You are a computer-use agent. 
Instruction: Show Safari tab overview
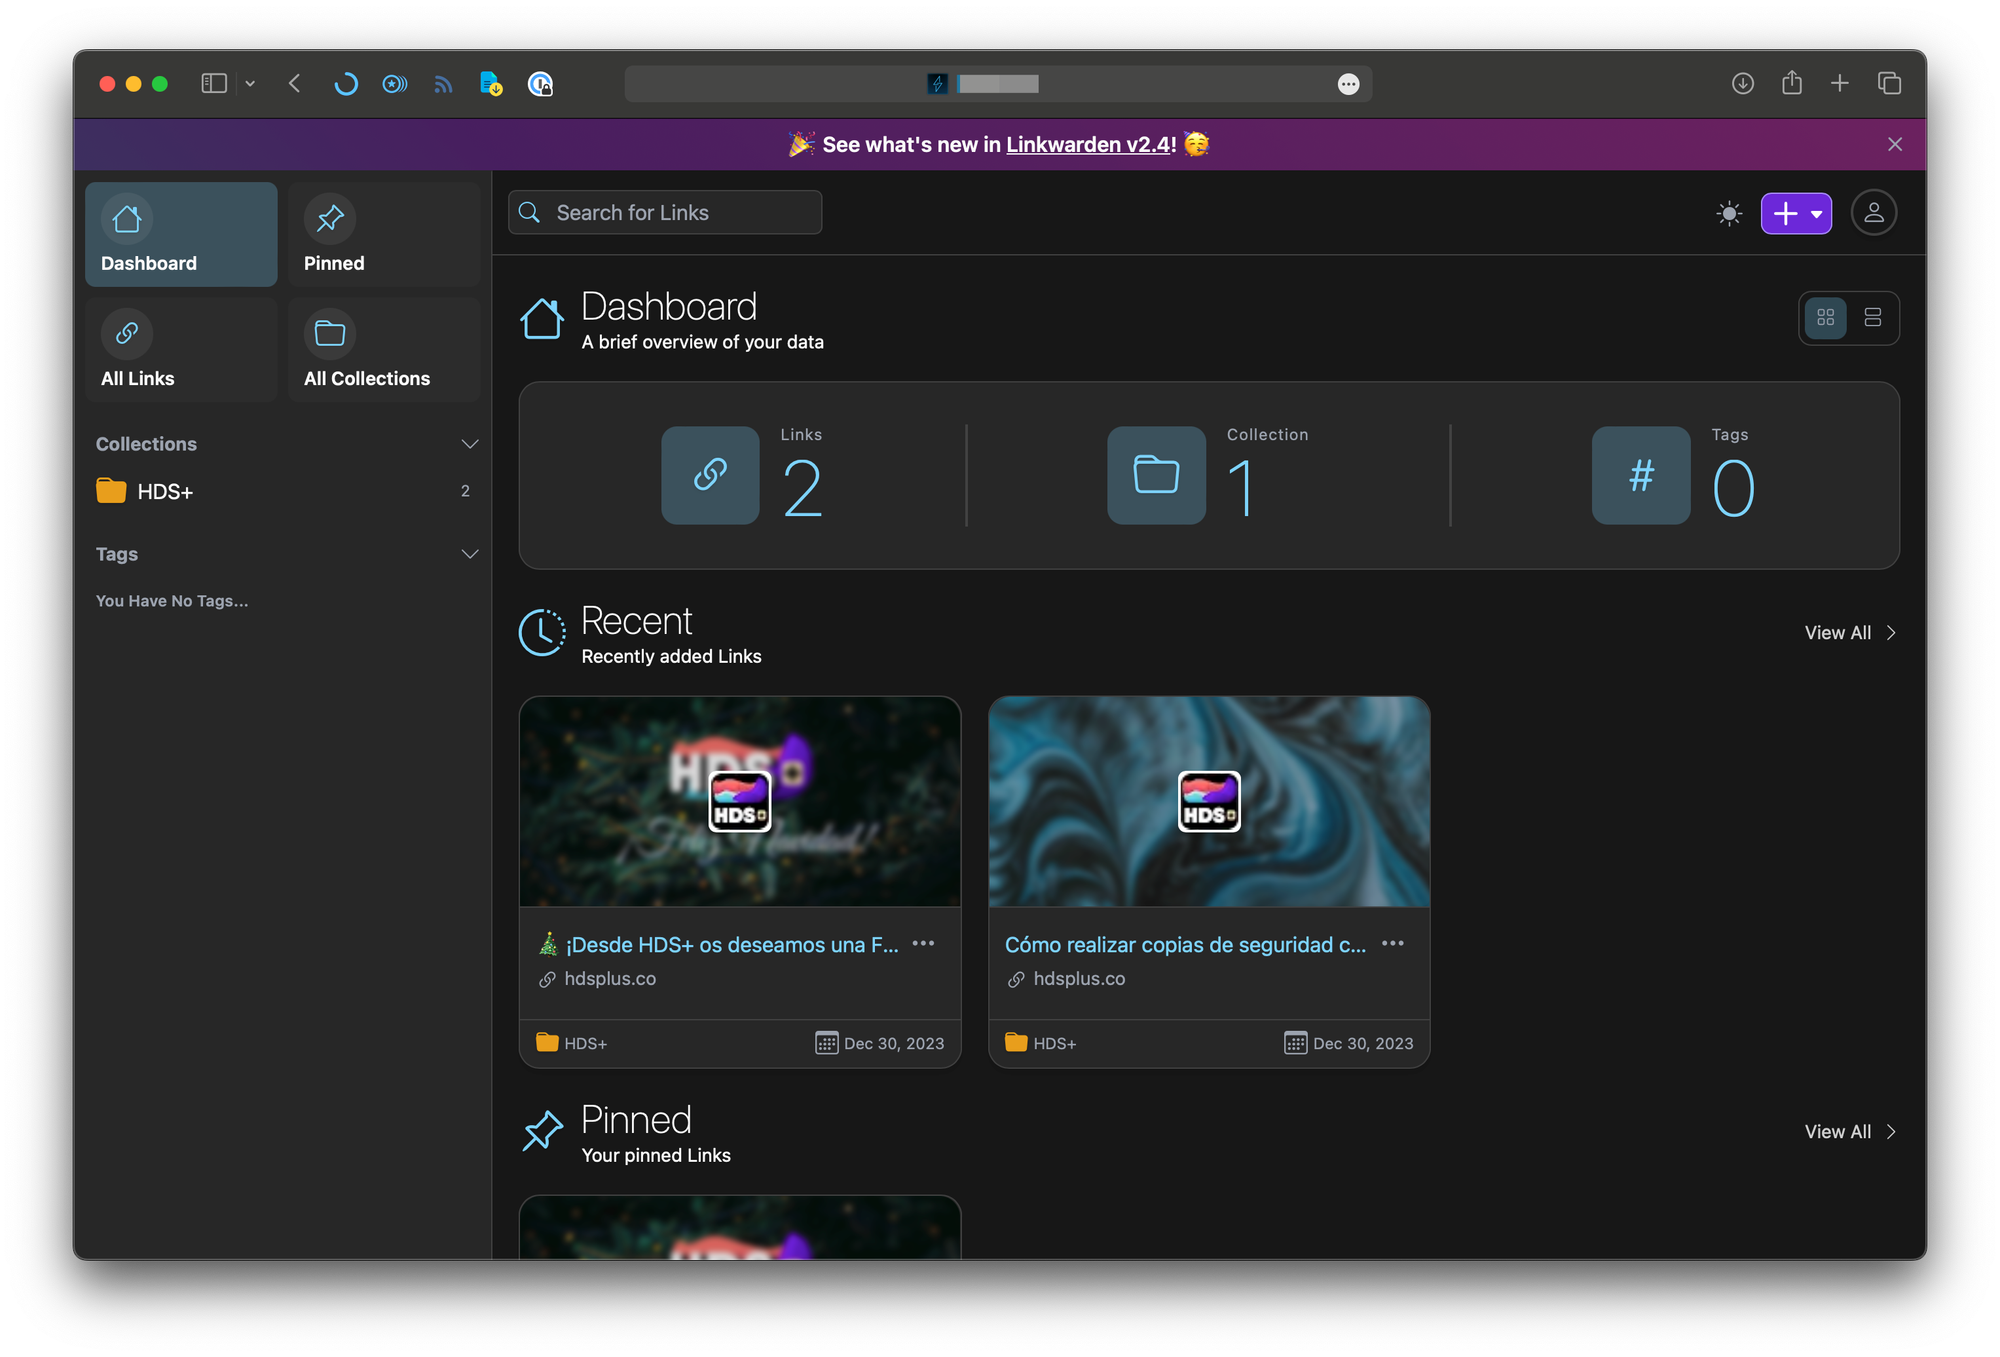1889,84
